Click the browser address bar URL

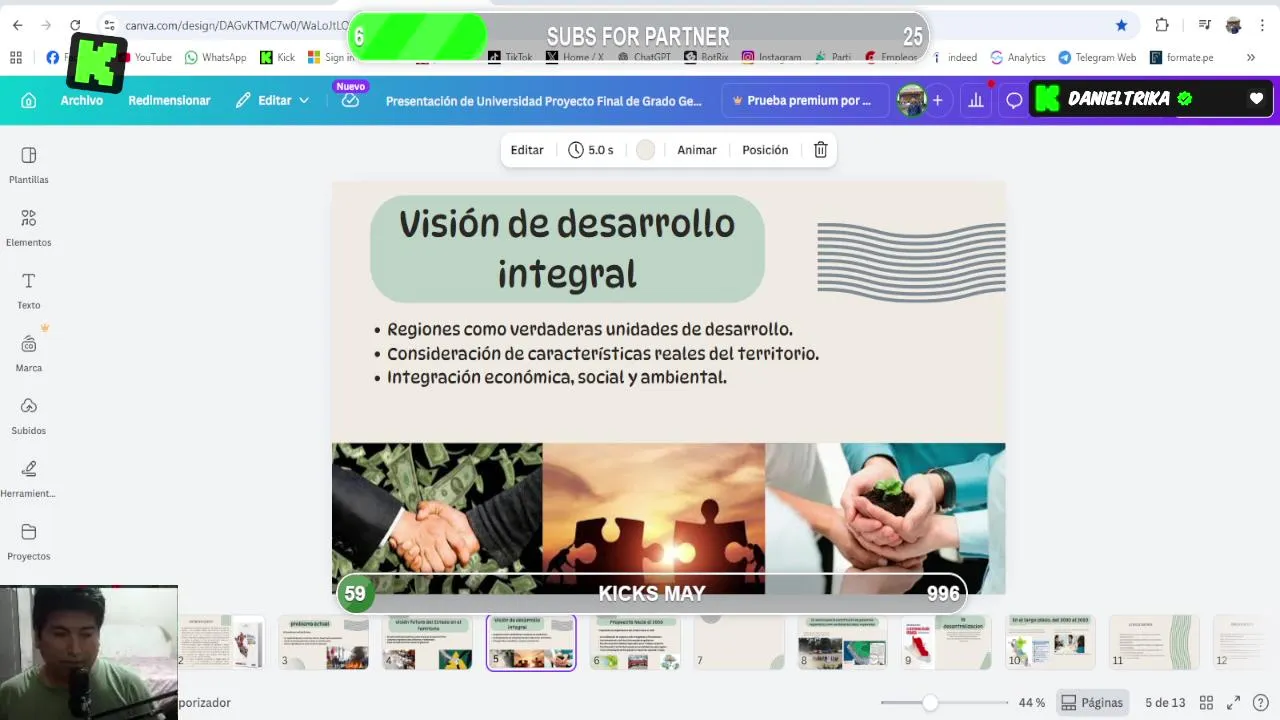point(236,25)
